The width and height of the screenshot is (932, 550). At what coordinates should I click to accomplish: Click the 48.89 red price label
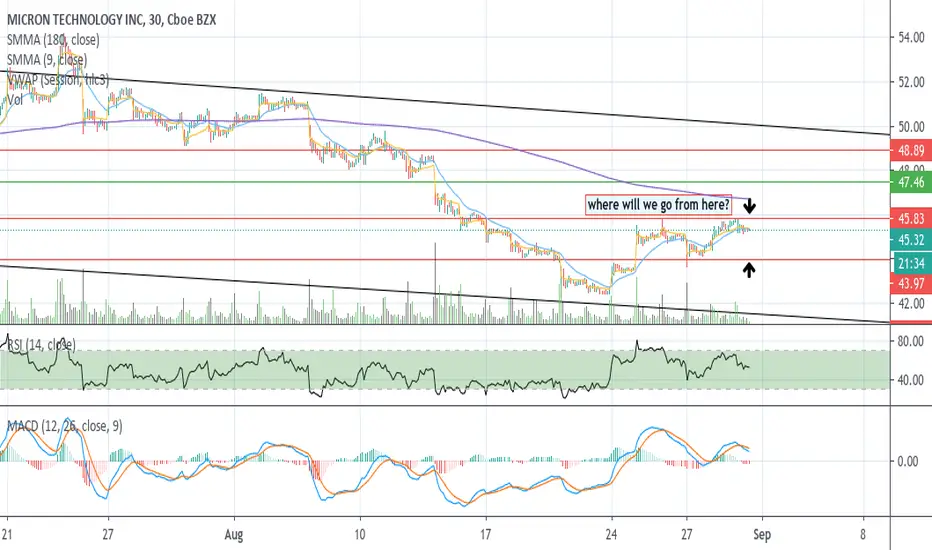911,150
